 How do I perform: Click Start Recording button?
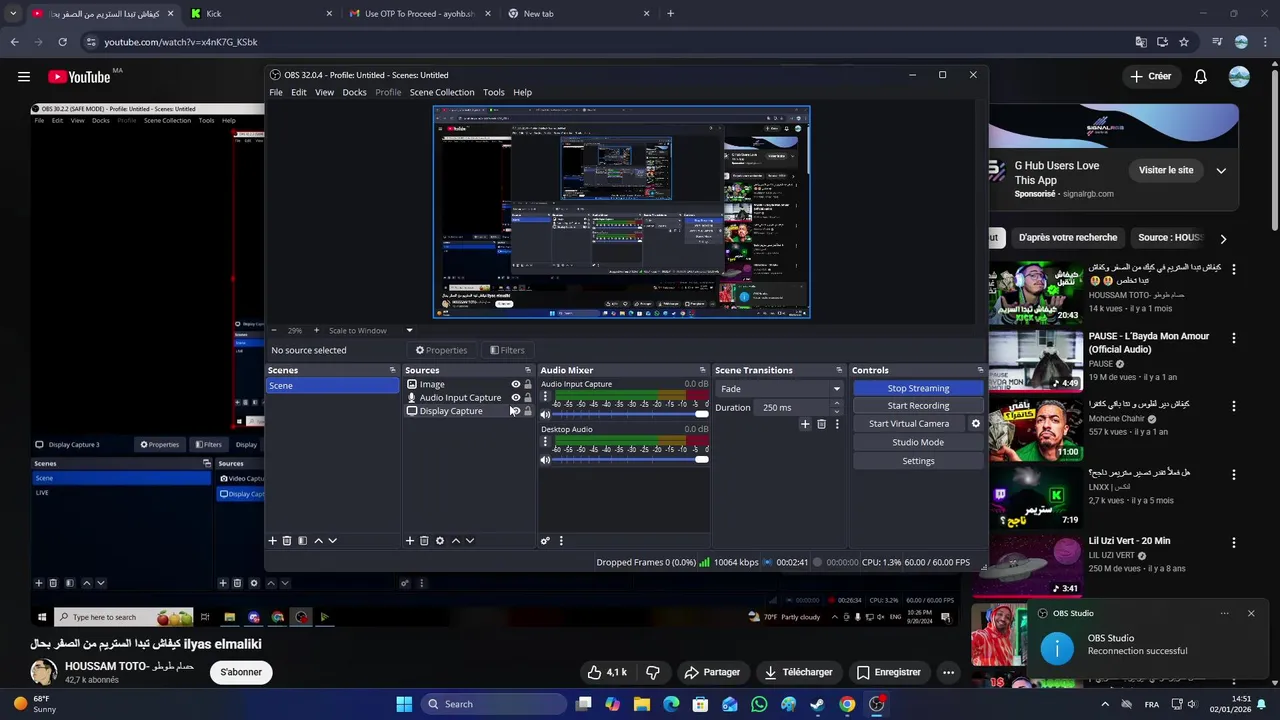click(x=918, y=406)
